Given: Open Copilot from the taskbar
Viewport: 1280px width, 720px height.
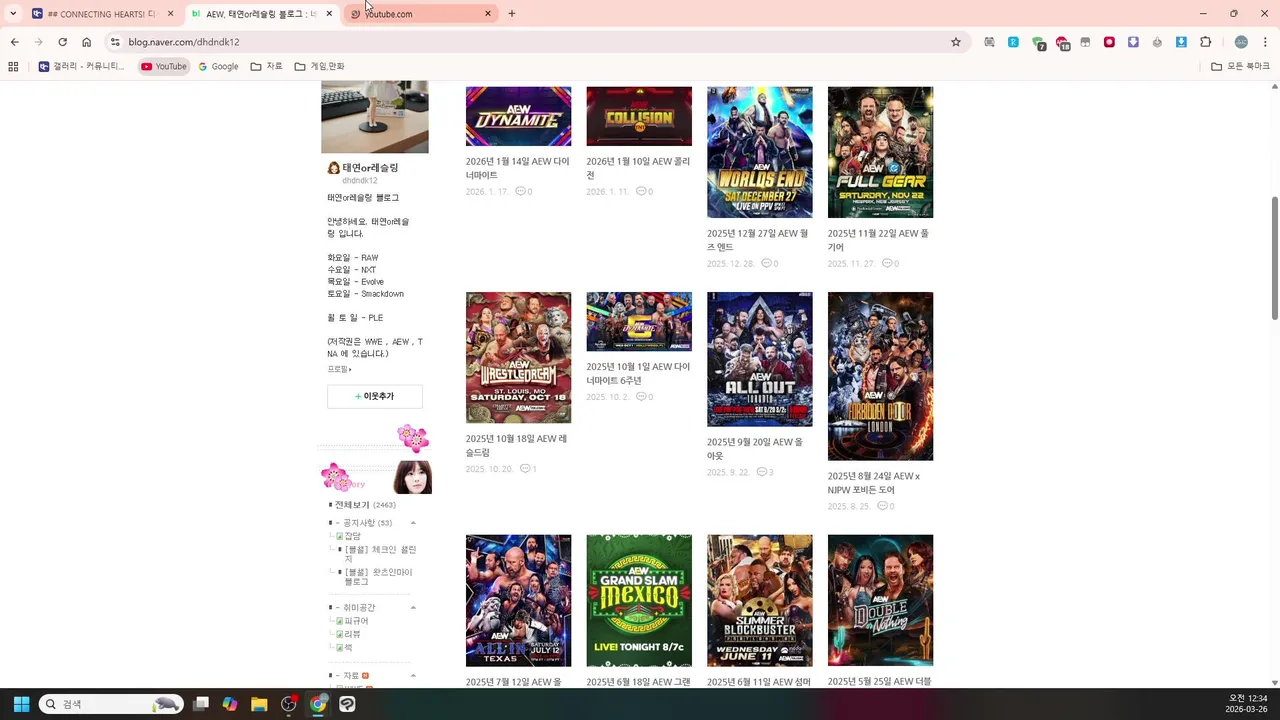Looking at the screenshot, I should [x=230, y=704].
